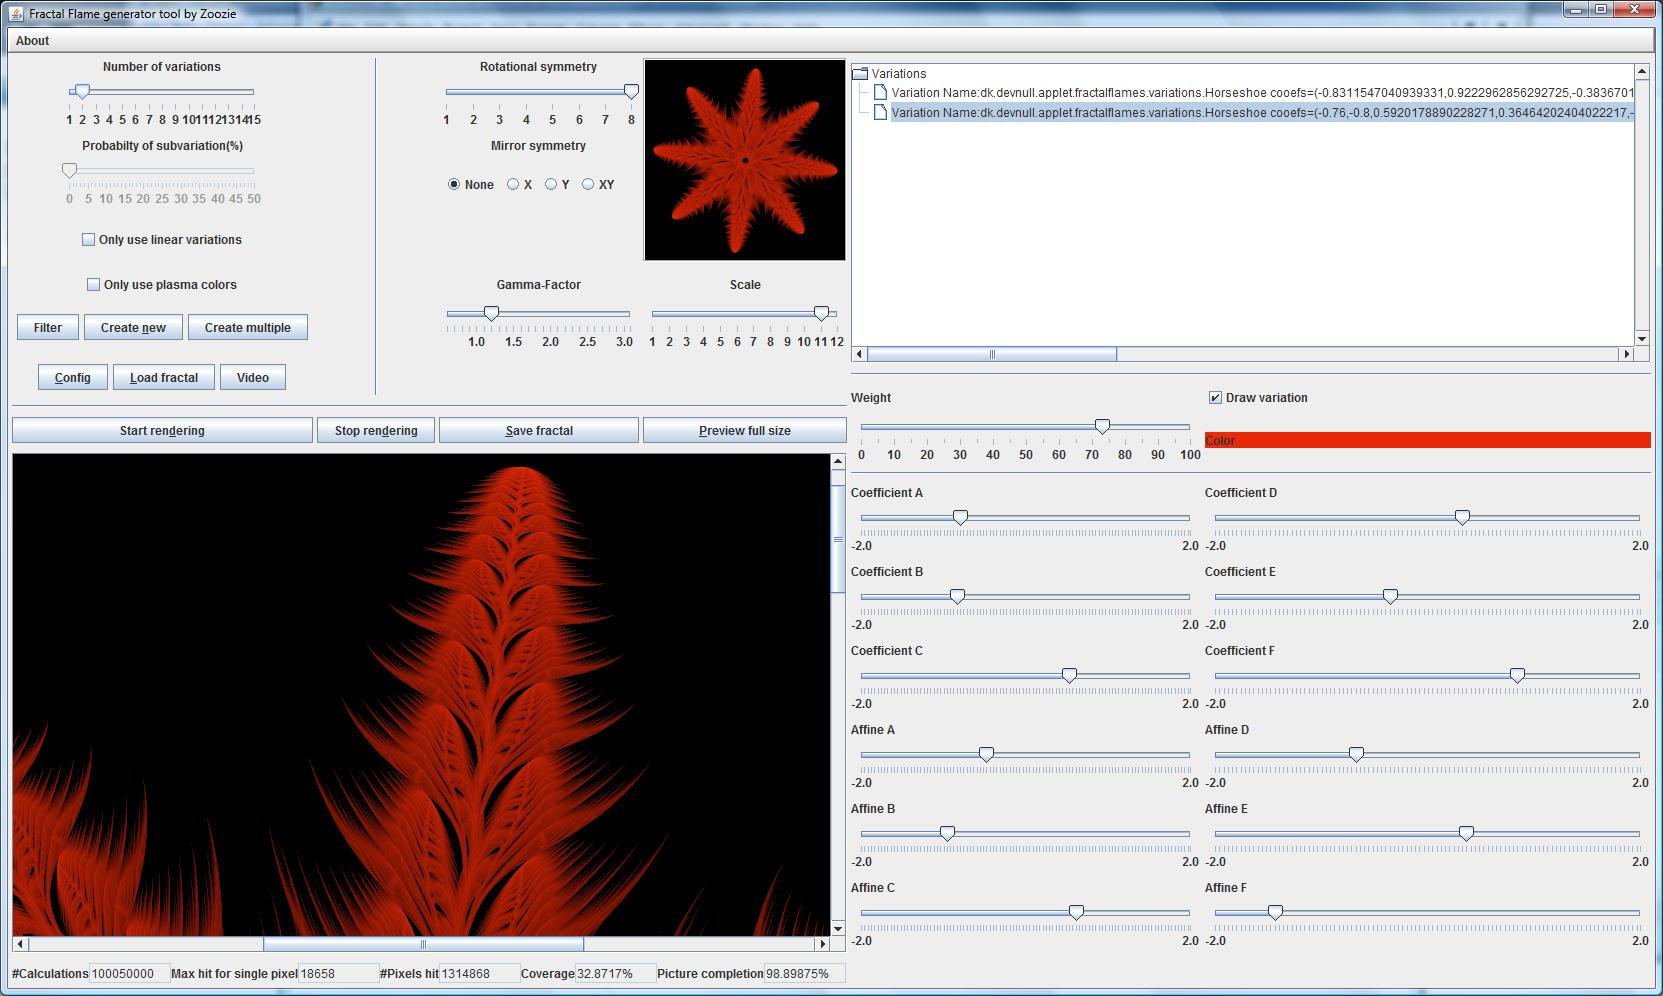Click the star fractal preview thumbnail

pos(745,160)
